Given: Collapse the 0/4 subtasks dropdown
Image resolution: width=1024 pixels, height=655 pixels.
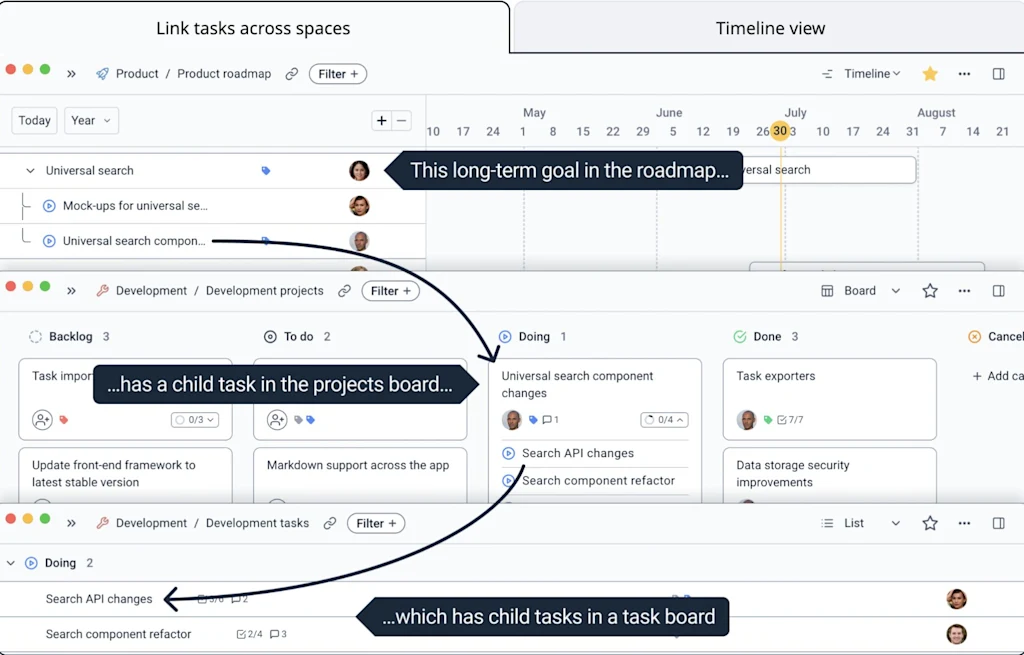Looking at the screenshot, I should coord(664,419).
